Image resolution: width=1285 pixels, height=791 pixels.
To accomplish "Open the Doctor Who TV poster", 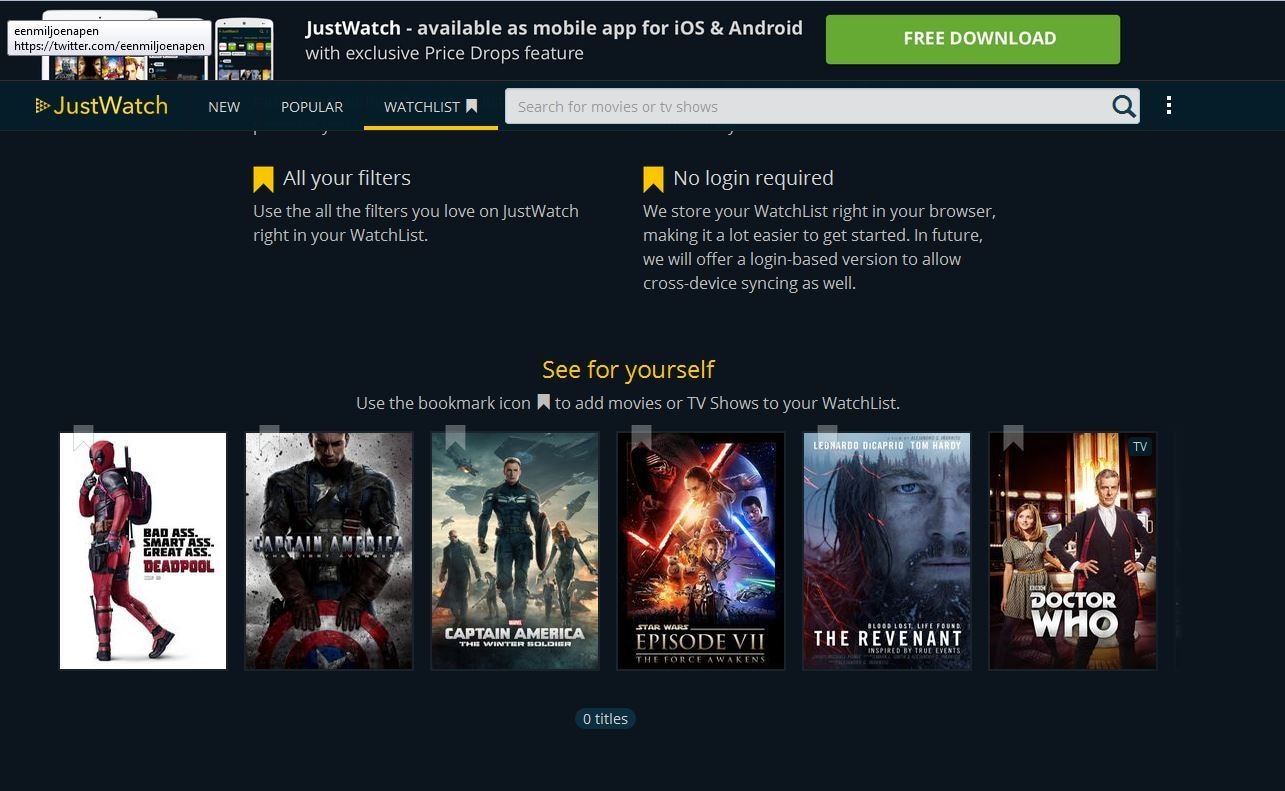I will [x=1073, y=551].
